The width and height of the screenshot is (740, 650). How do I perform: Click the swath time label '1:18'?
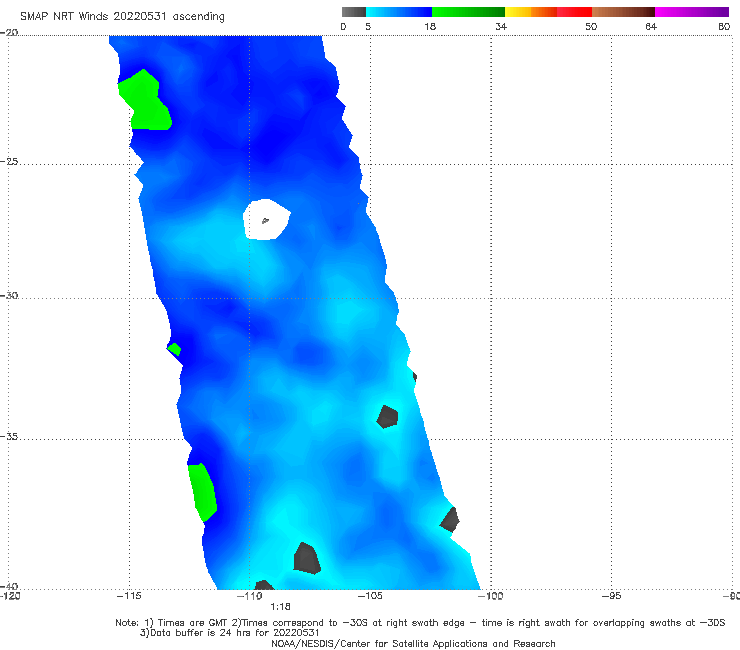tap(280, 607)
